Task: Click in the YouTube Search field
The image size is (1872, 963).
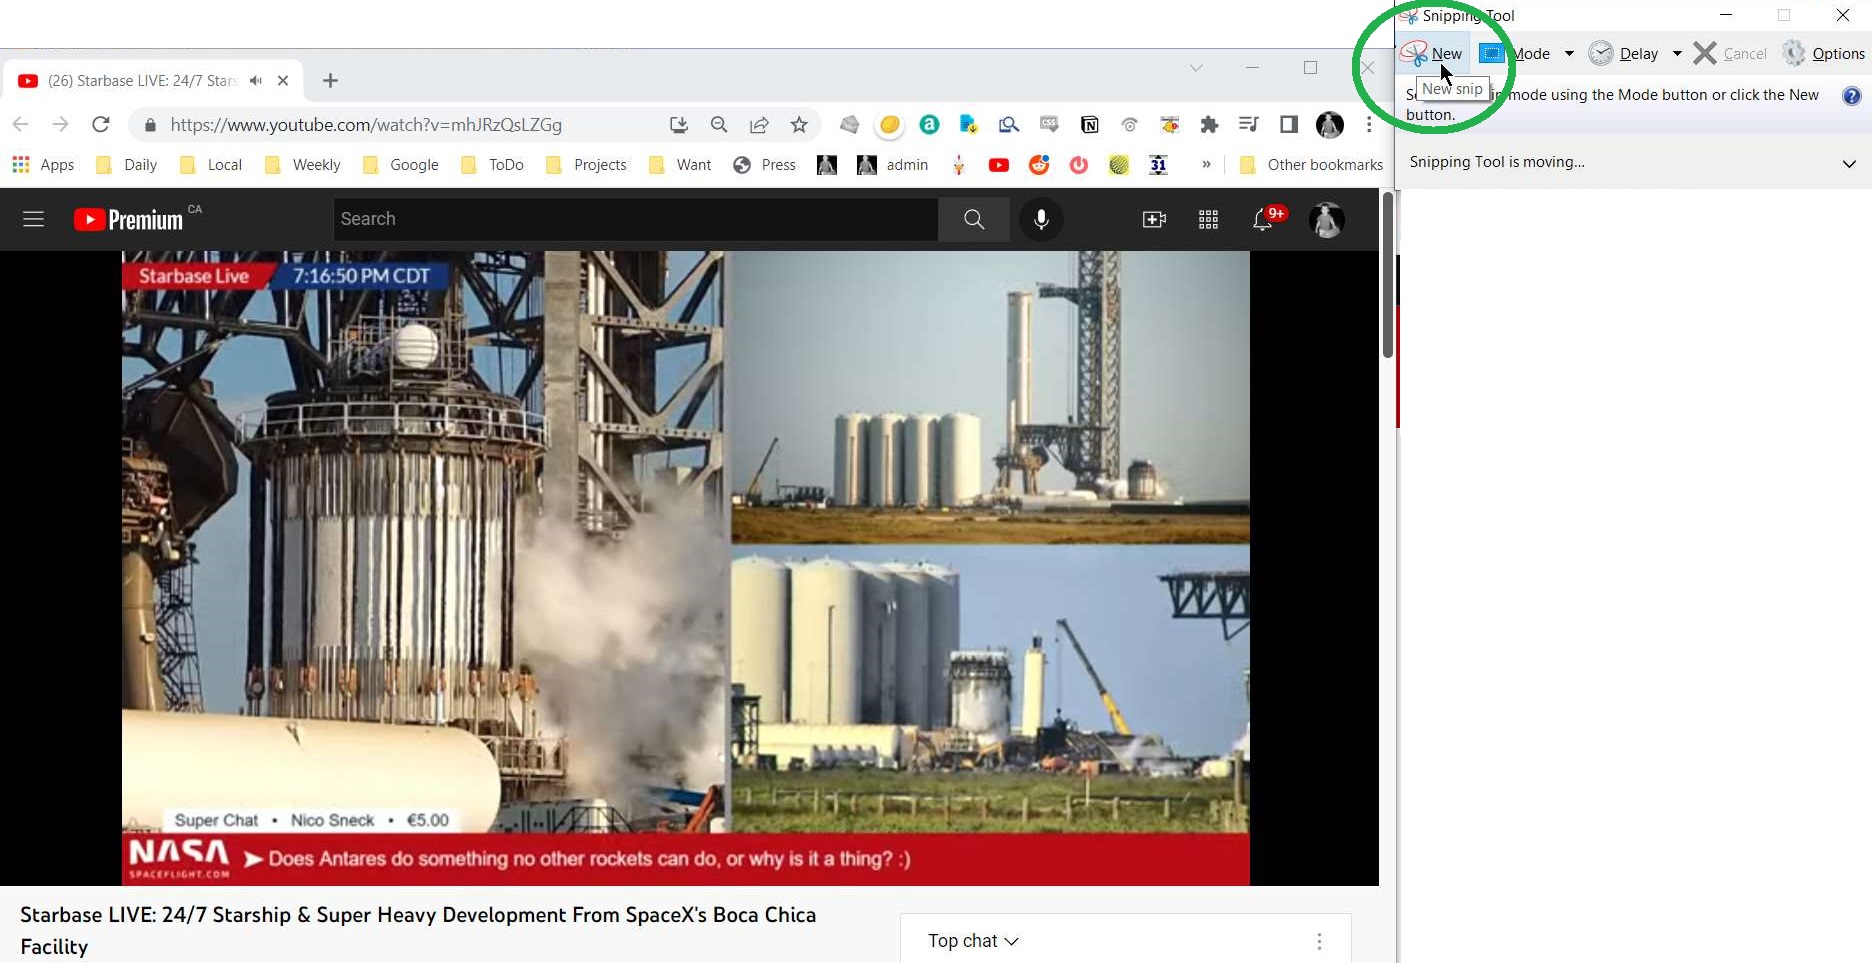Action: pos(635,219)
